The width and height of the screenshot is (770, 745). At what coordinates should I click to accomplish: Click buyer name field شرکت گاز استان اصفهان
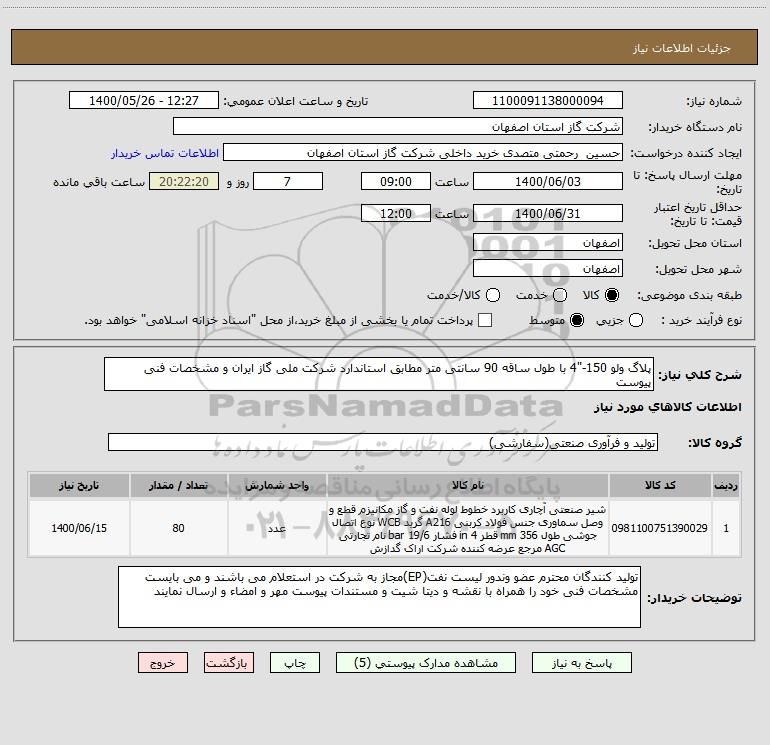pyautogui.click(x=398, y=127)
